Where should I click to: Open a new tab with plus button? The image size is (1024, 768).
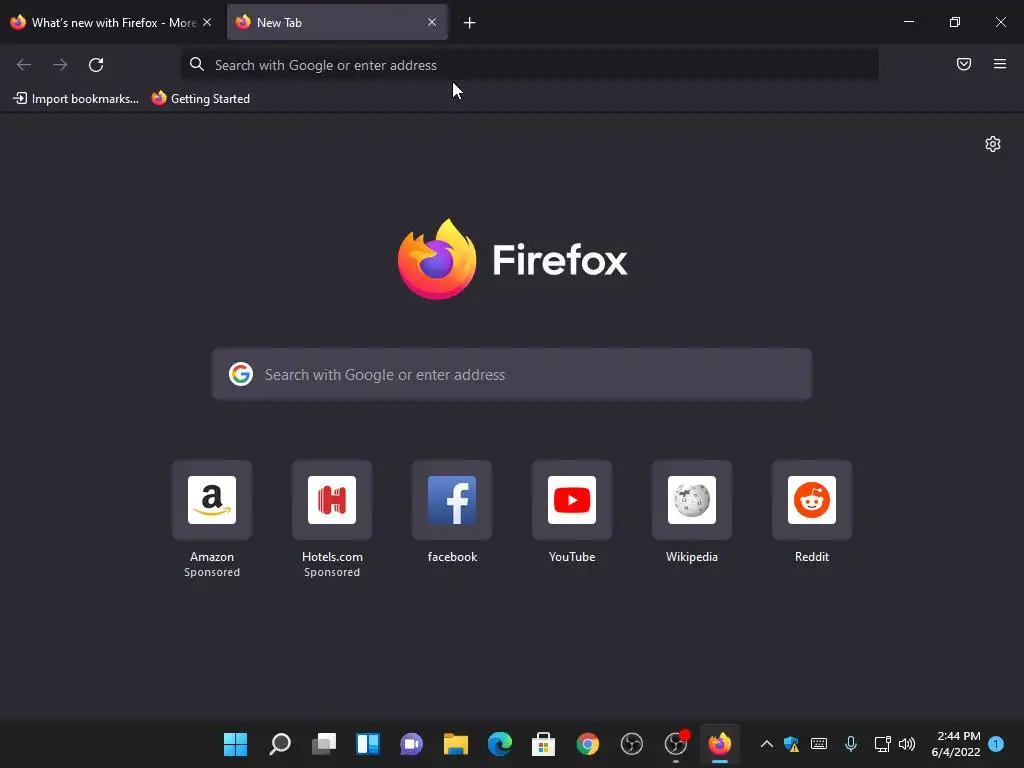470,23
